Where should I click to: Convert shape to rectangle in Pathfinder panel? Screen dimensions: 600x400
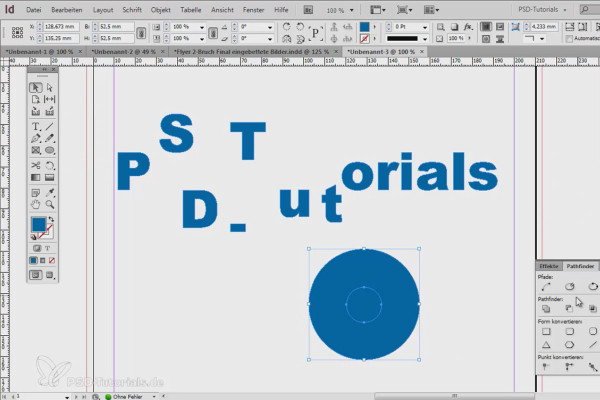pos(546,331)
